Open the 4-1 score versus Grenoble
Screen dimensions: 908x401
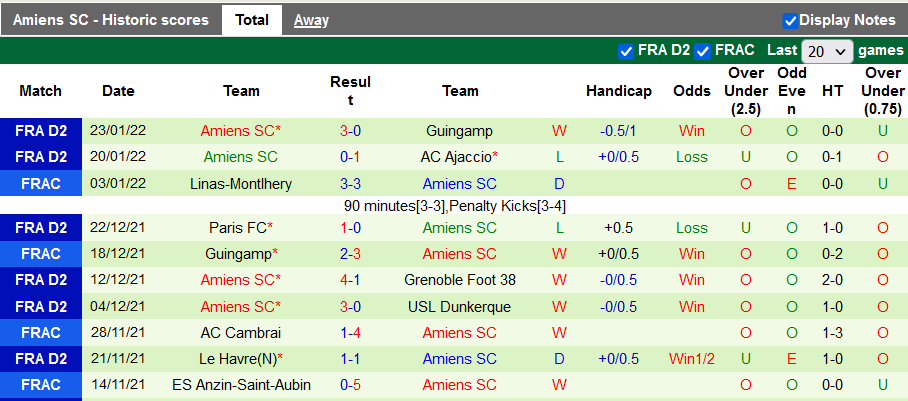coord(350,280)
